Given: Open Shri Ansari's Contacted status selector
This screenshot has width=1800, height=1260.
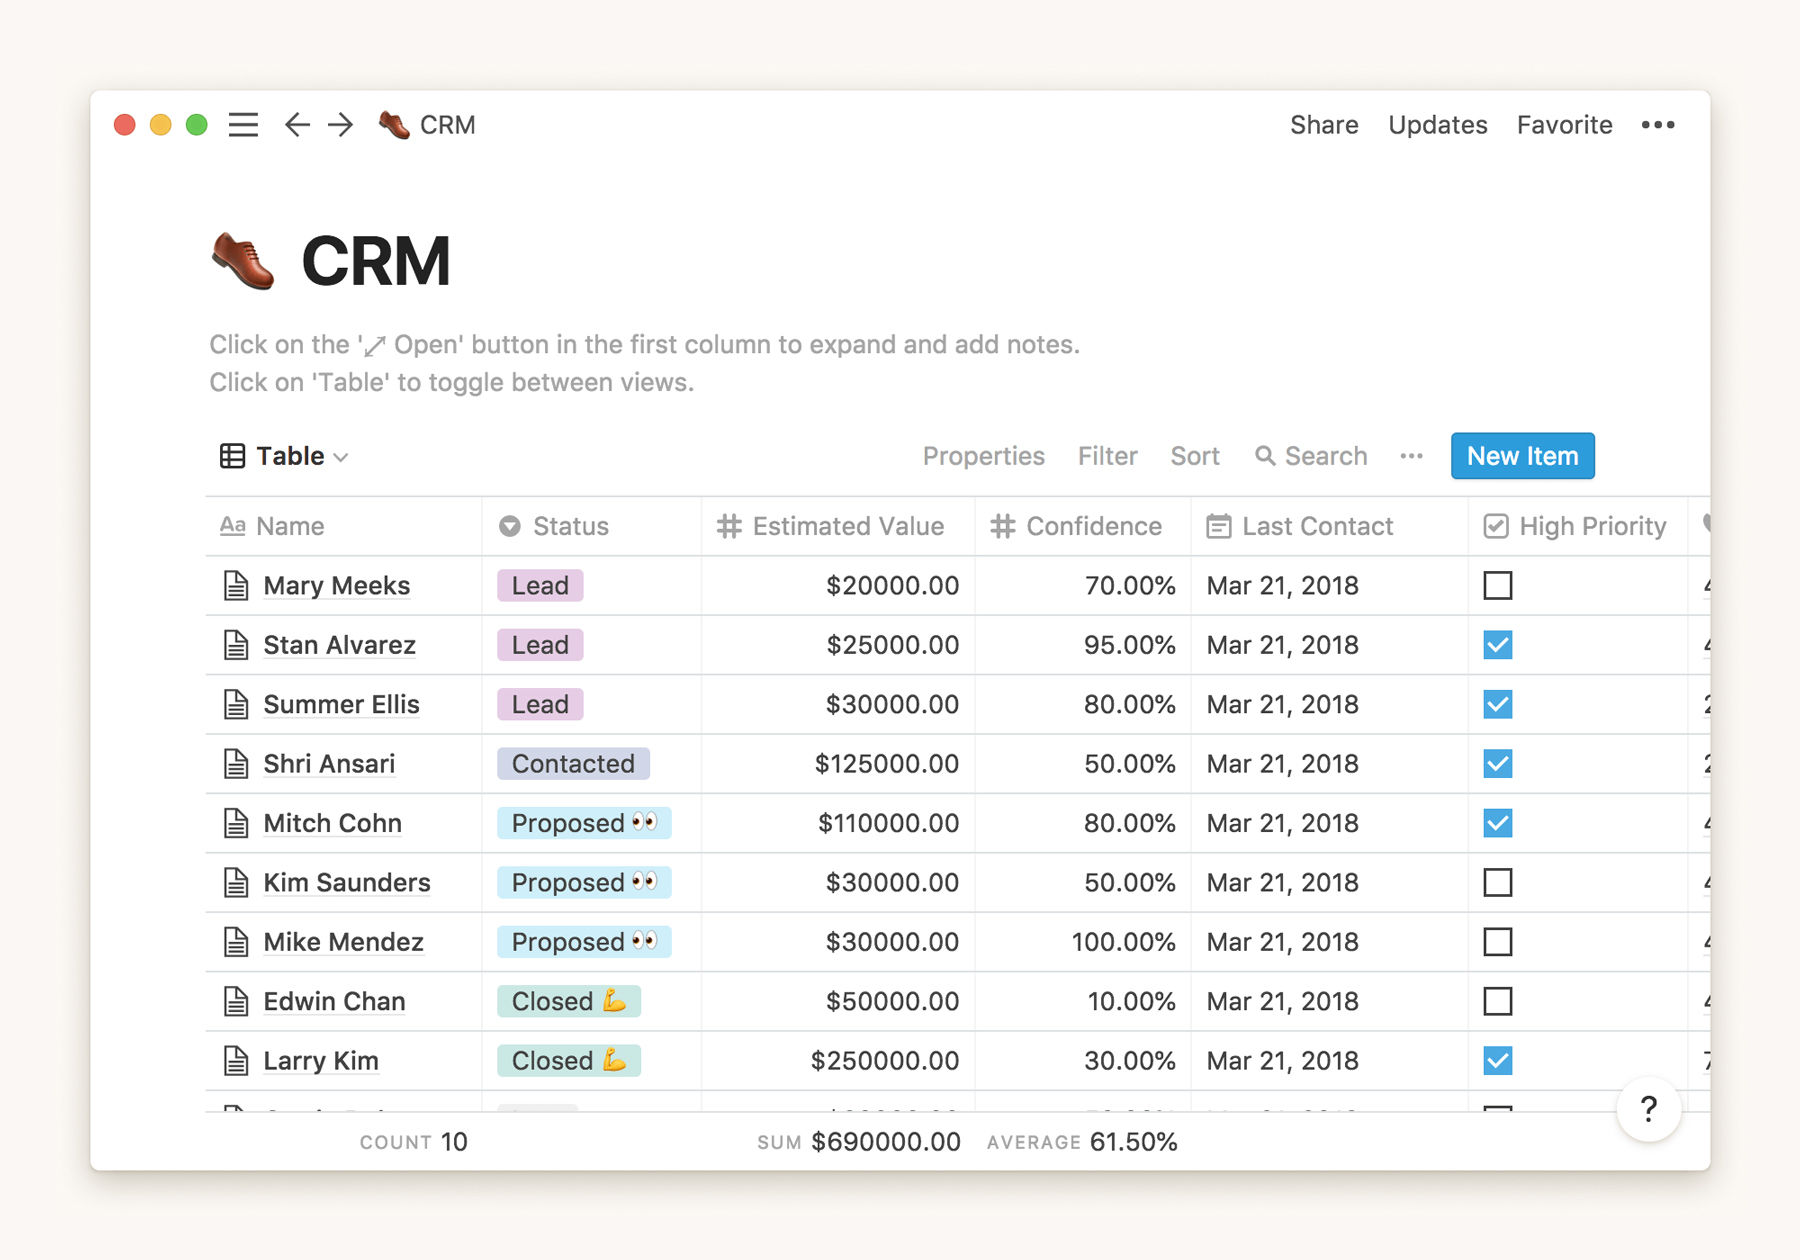Looking at the screenshot, I should pyautogui.click(x=573, y=764).
